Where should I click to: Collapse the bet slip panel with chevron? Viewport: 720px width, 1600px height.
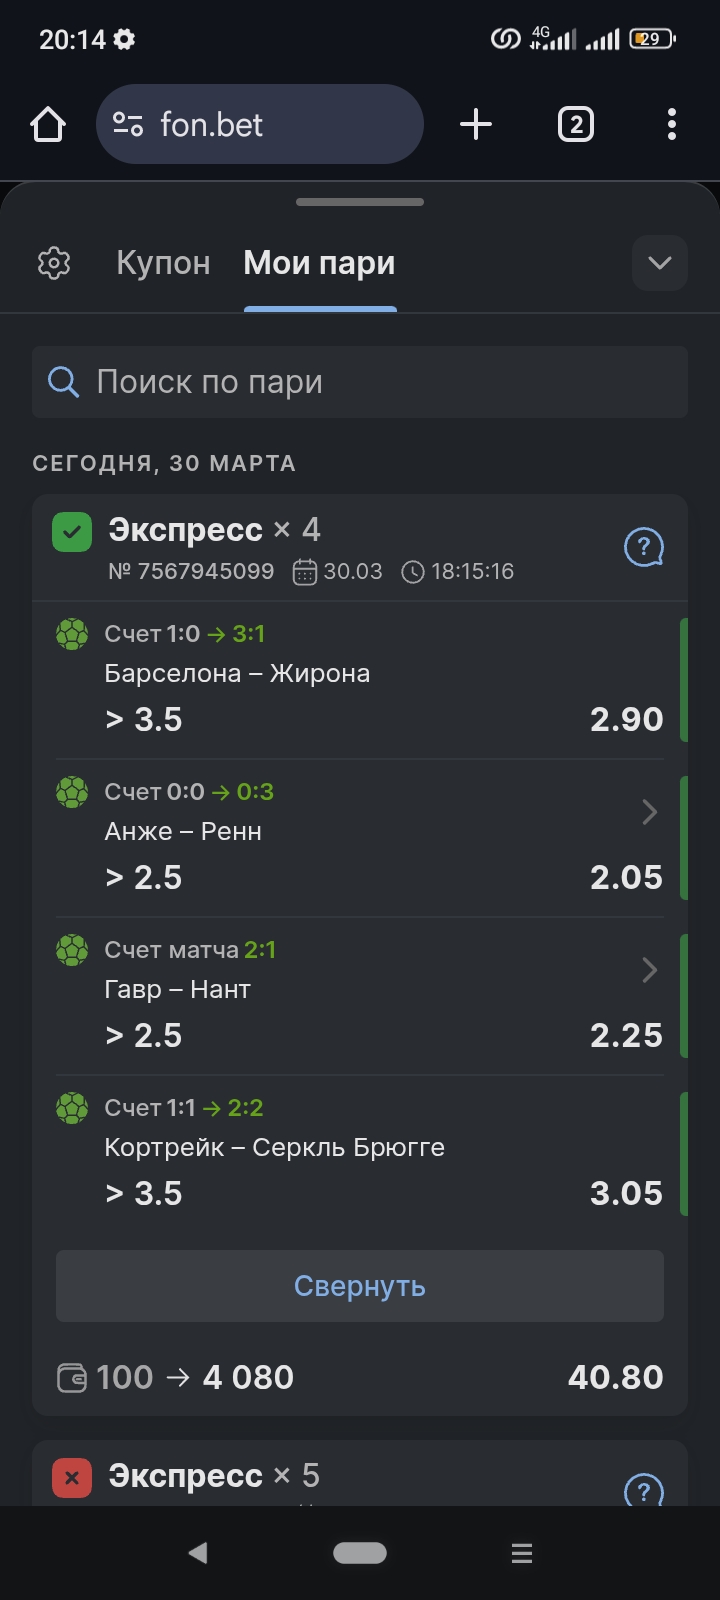tap(659, 263)
